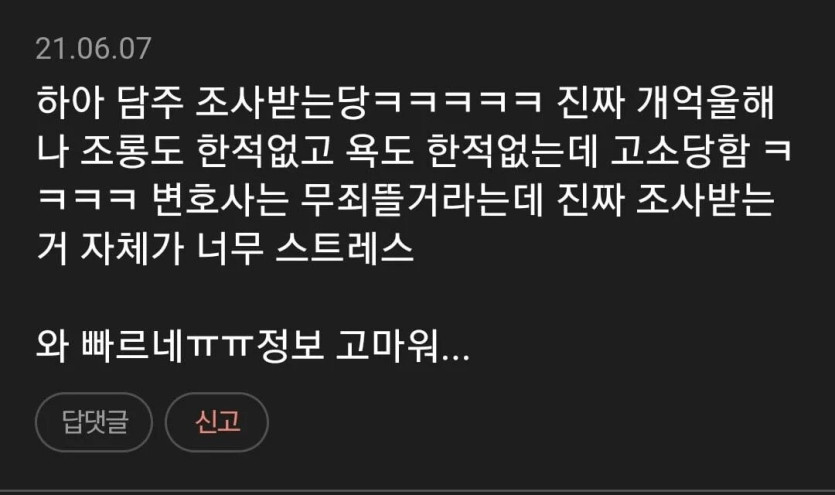This screenshot has width=835, height=495.
Task: Click the word 변호사는 in comment
Action: click(219, 200)
